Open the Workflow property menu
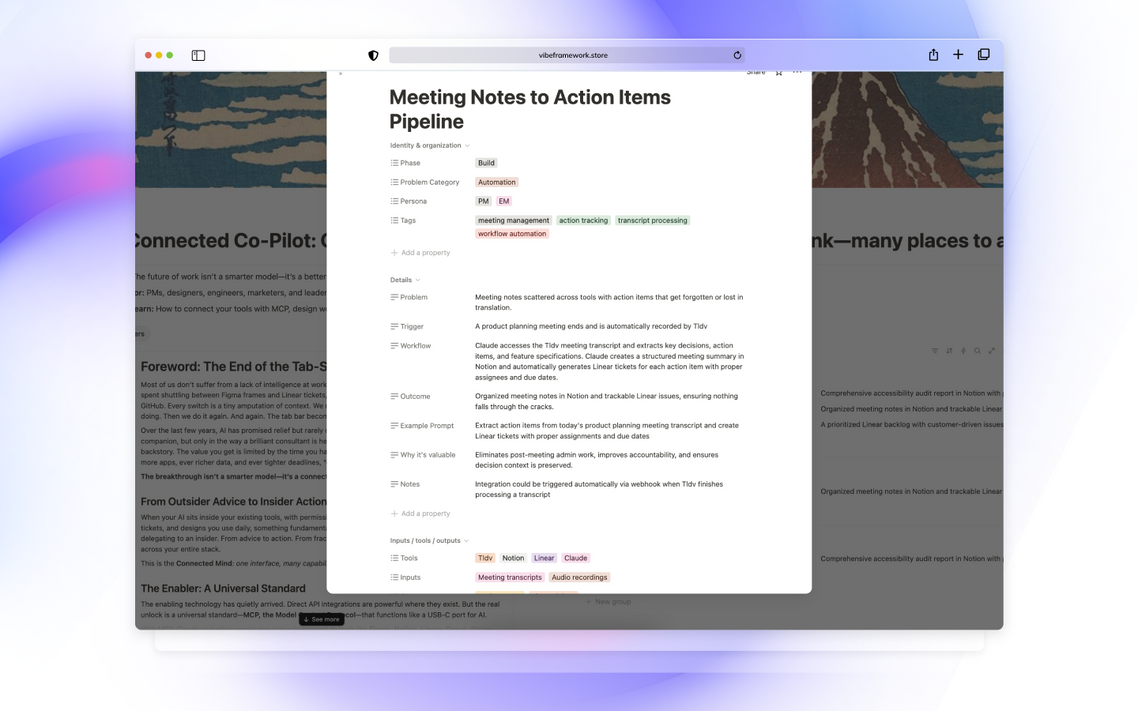The height and width of the screenshot is (711, 1138). tap(411, 346)
